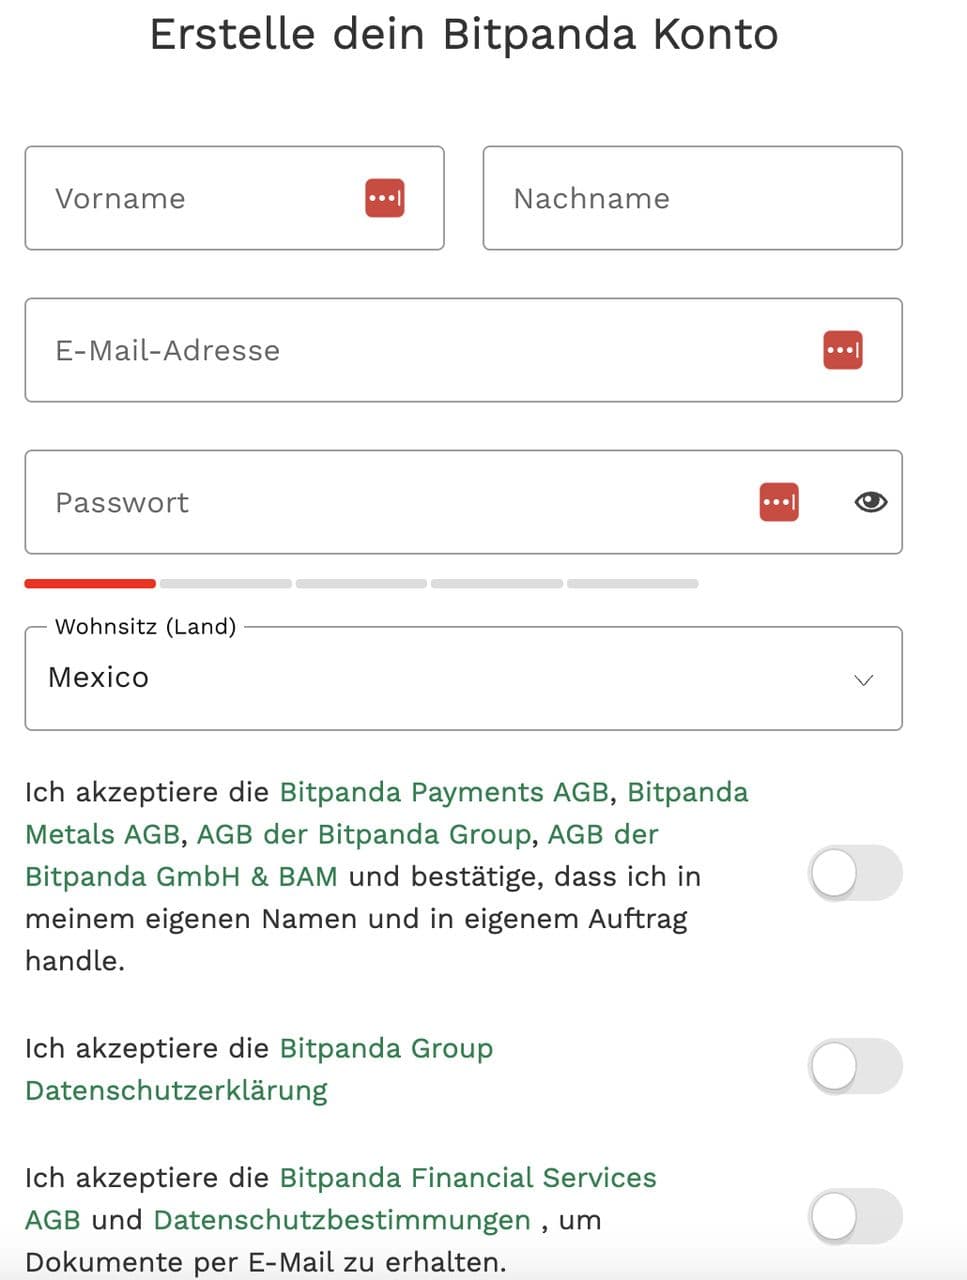Toggle acceptance of Bitpanda Group Datenschutzerklärung

(854, 1066)
